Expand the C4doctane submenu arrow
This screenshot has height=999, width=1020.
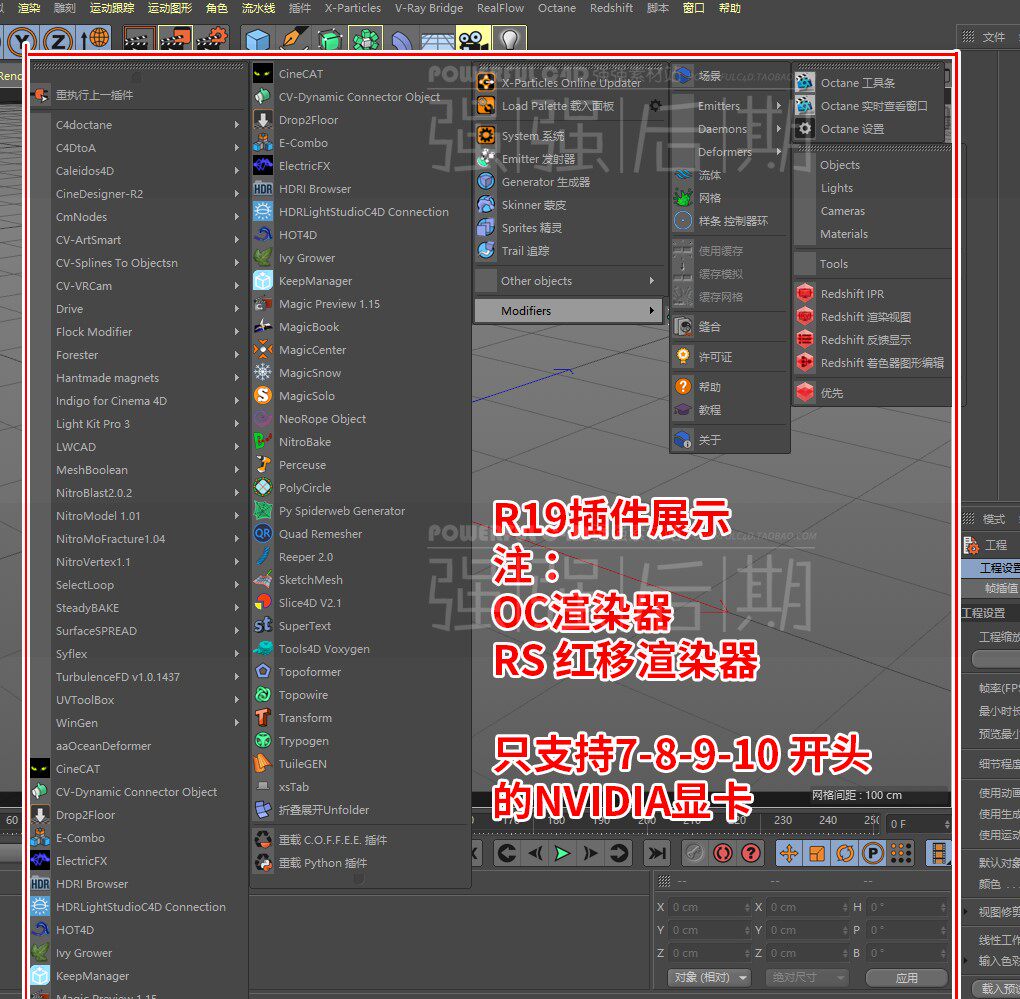(x=237, y=125)
